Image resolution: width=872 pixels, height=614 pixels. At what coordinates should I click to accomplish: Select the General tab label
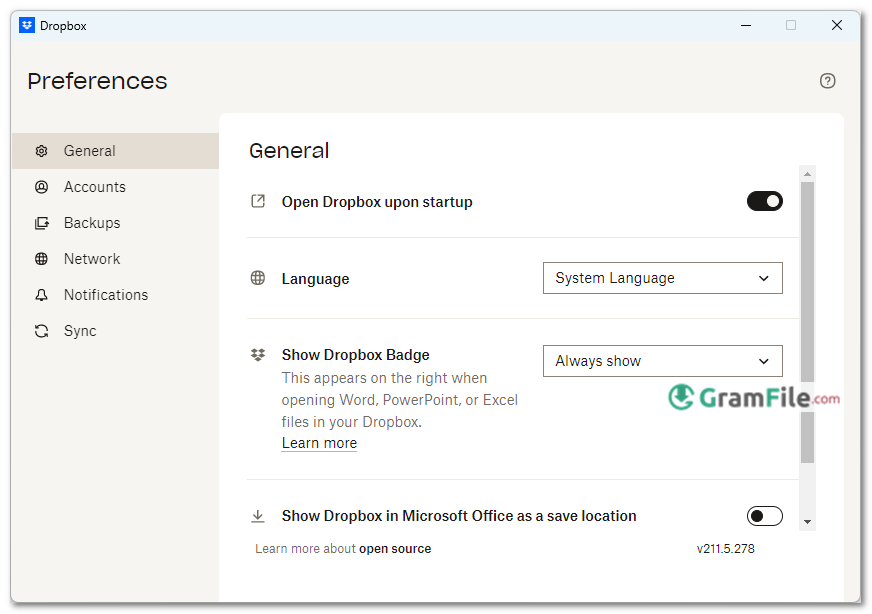[x=90, y=151]
